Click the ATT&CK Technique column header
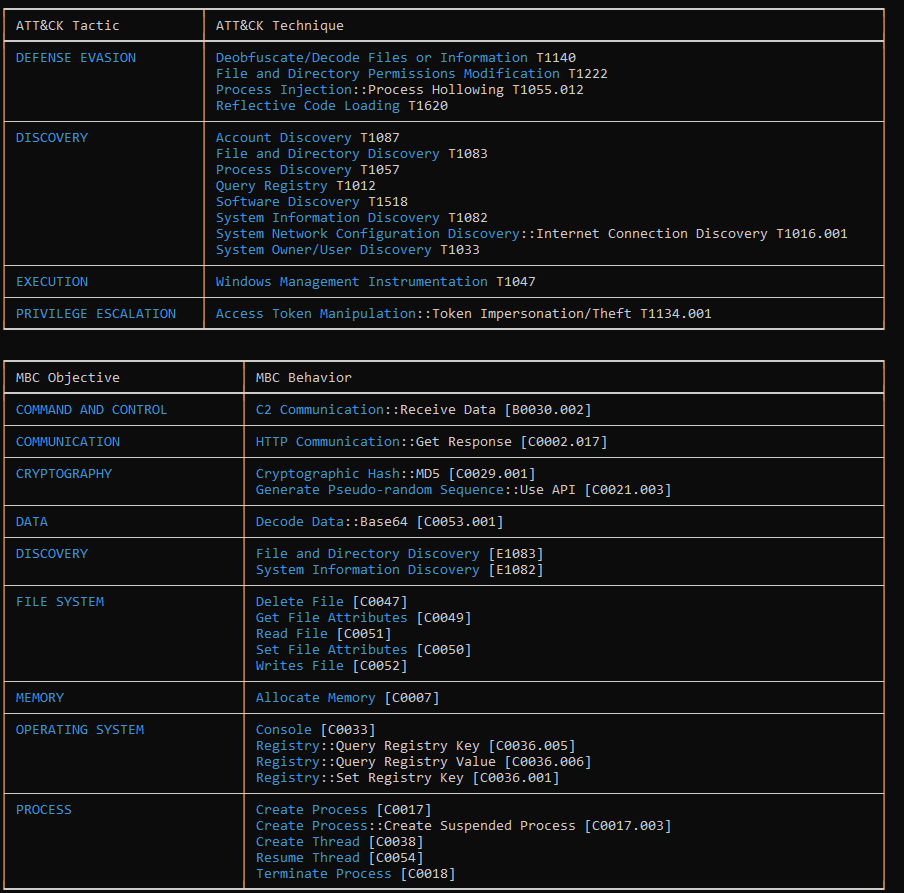 [x=280, y=26]
